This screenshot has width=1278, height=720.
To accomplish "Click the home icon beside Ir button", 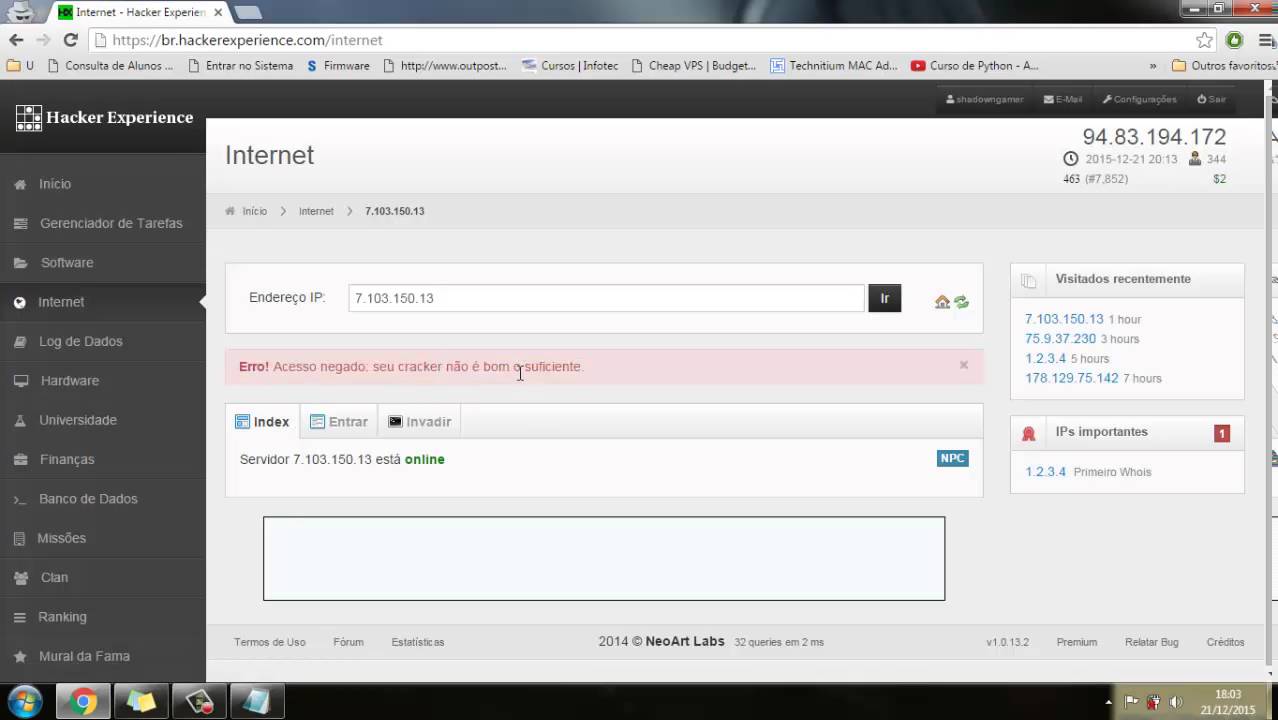I will [x=942, y=302].
